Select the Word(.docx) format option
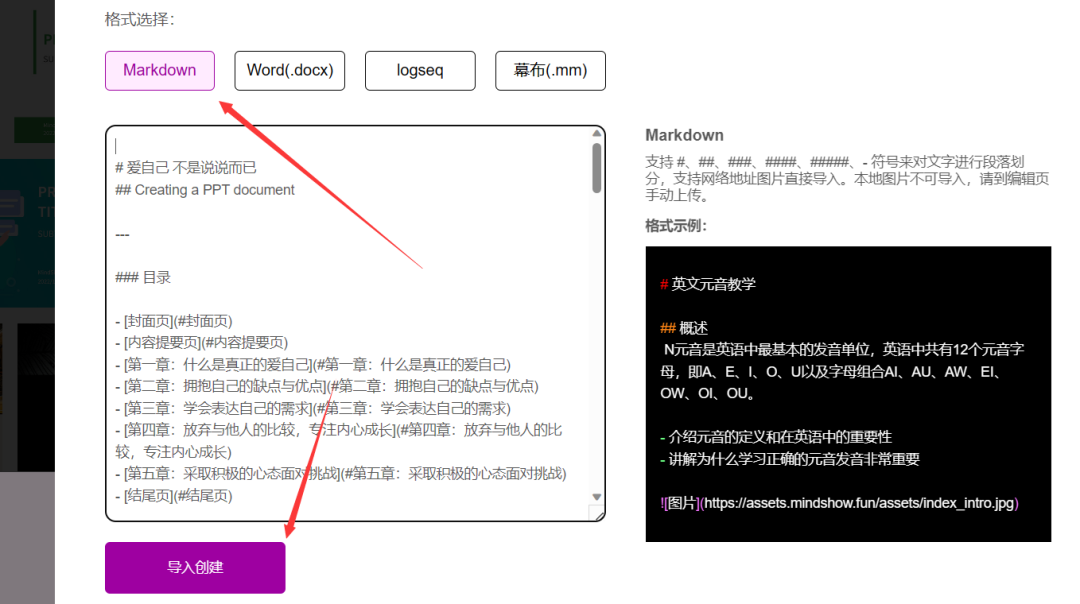This screenshot has height=604, width=1080. click(289, 70)
